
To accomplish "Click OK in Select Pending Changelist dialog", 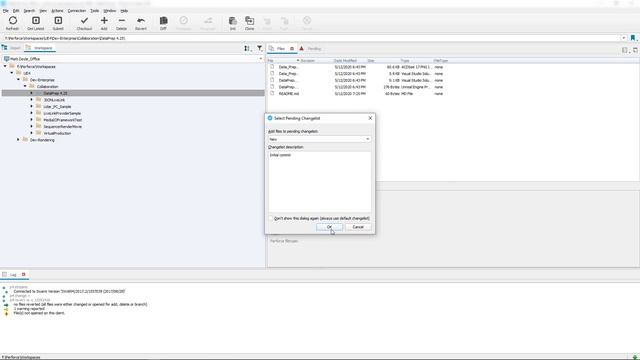I will pyautogui.click(x=329, y=227).
